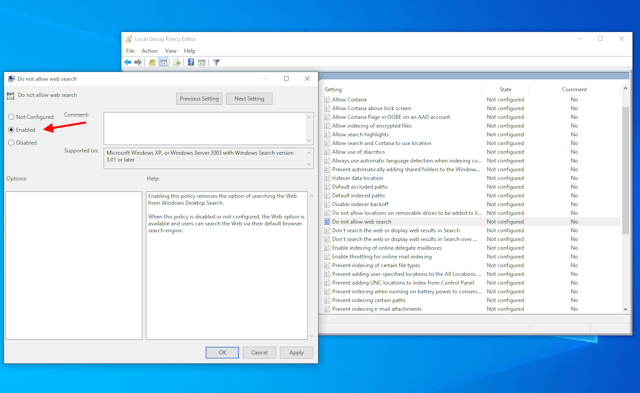Click the Forward arrow in Policy Editor toolbar
This screenshot has height=393, width=640.
(138, 62)
